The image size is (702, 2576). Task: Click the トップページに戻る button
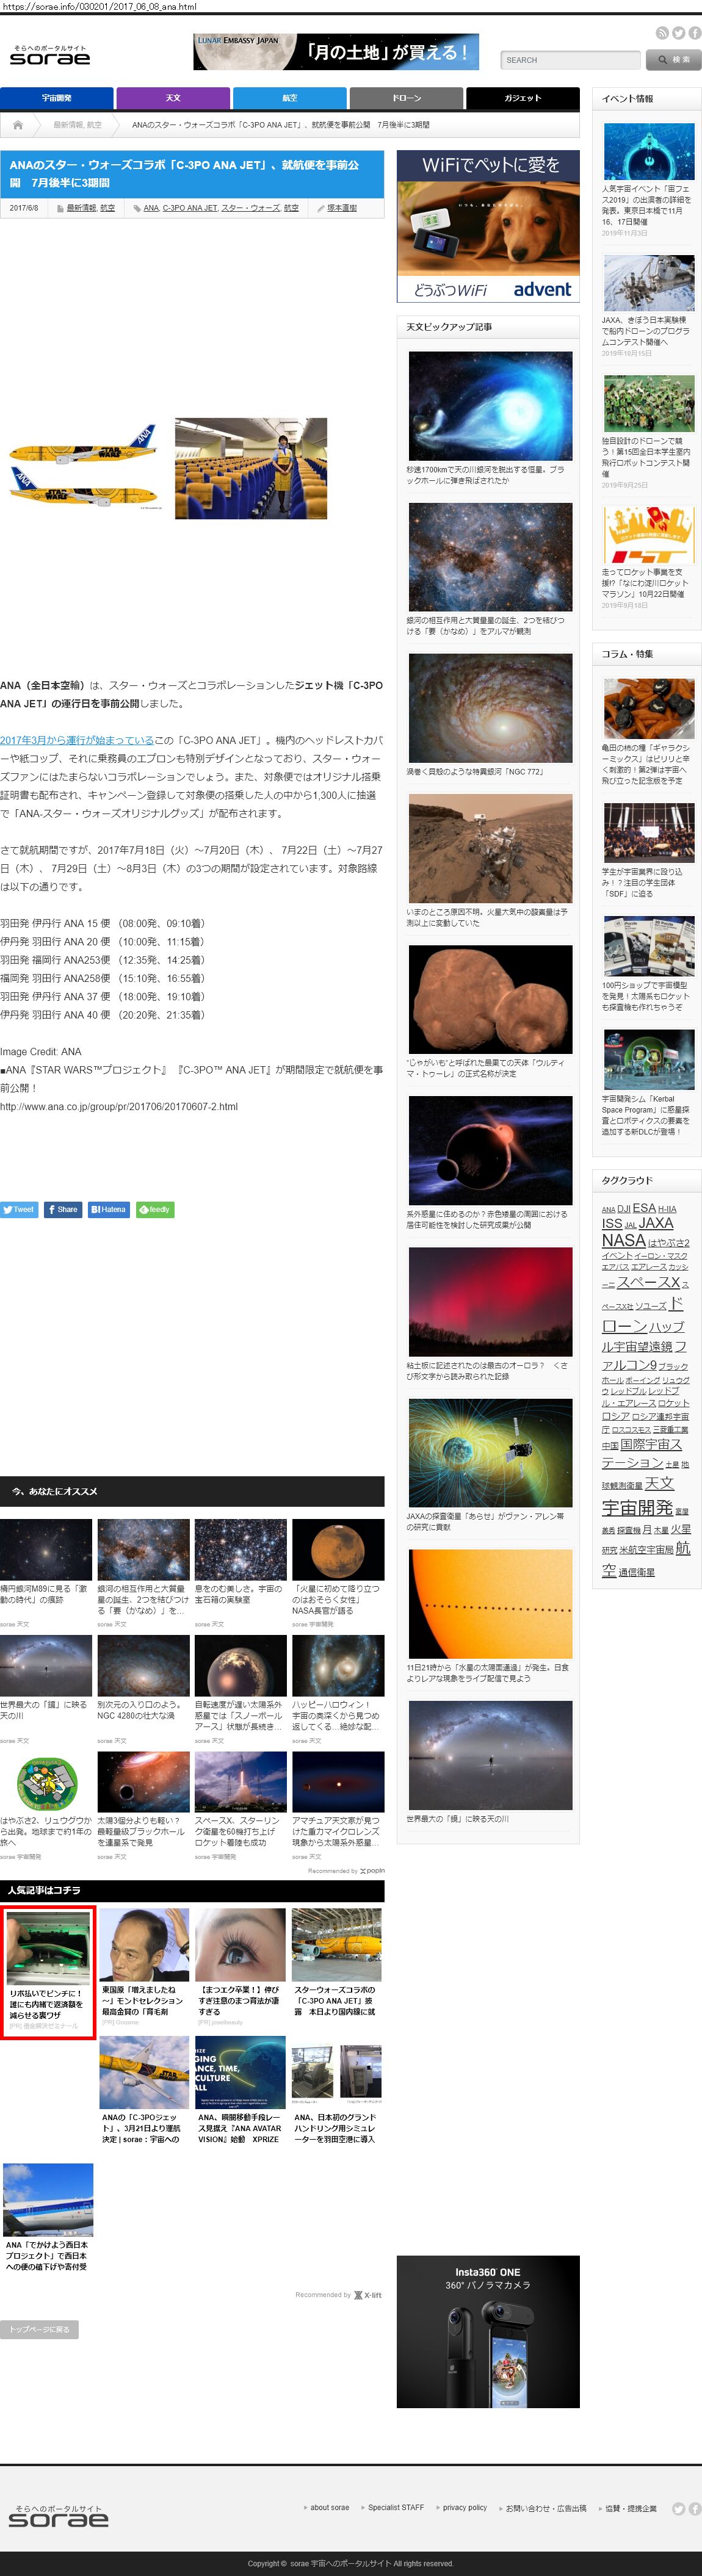pyautogui.click(x=39, y=2329)
